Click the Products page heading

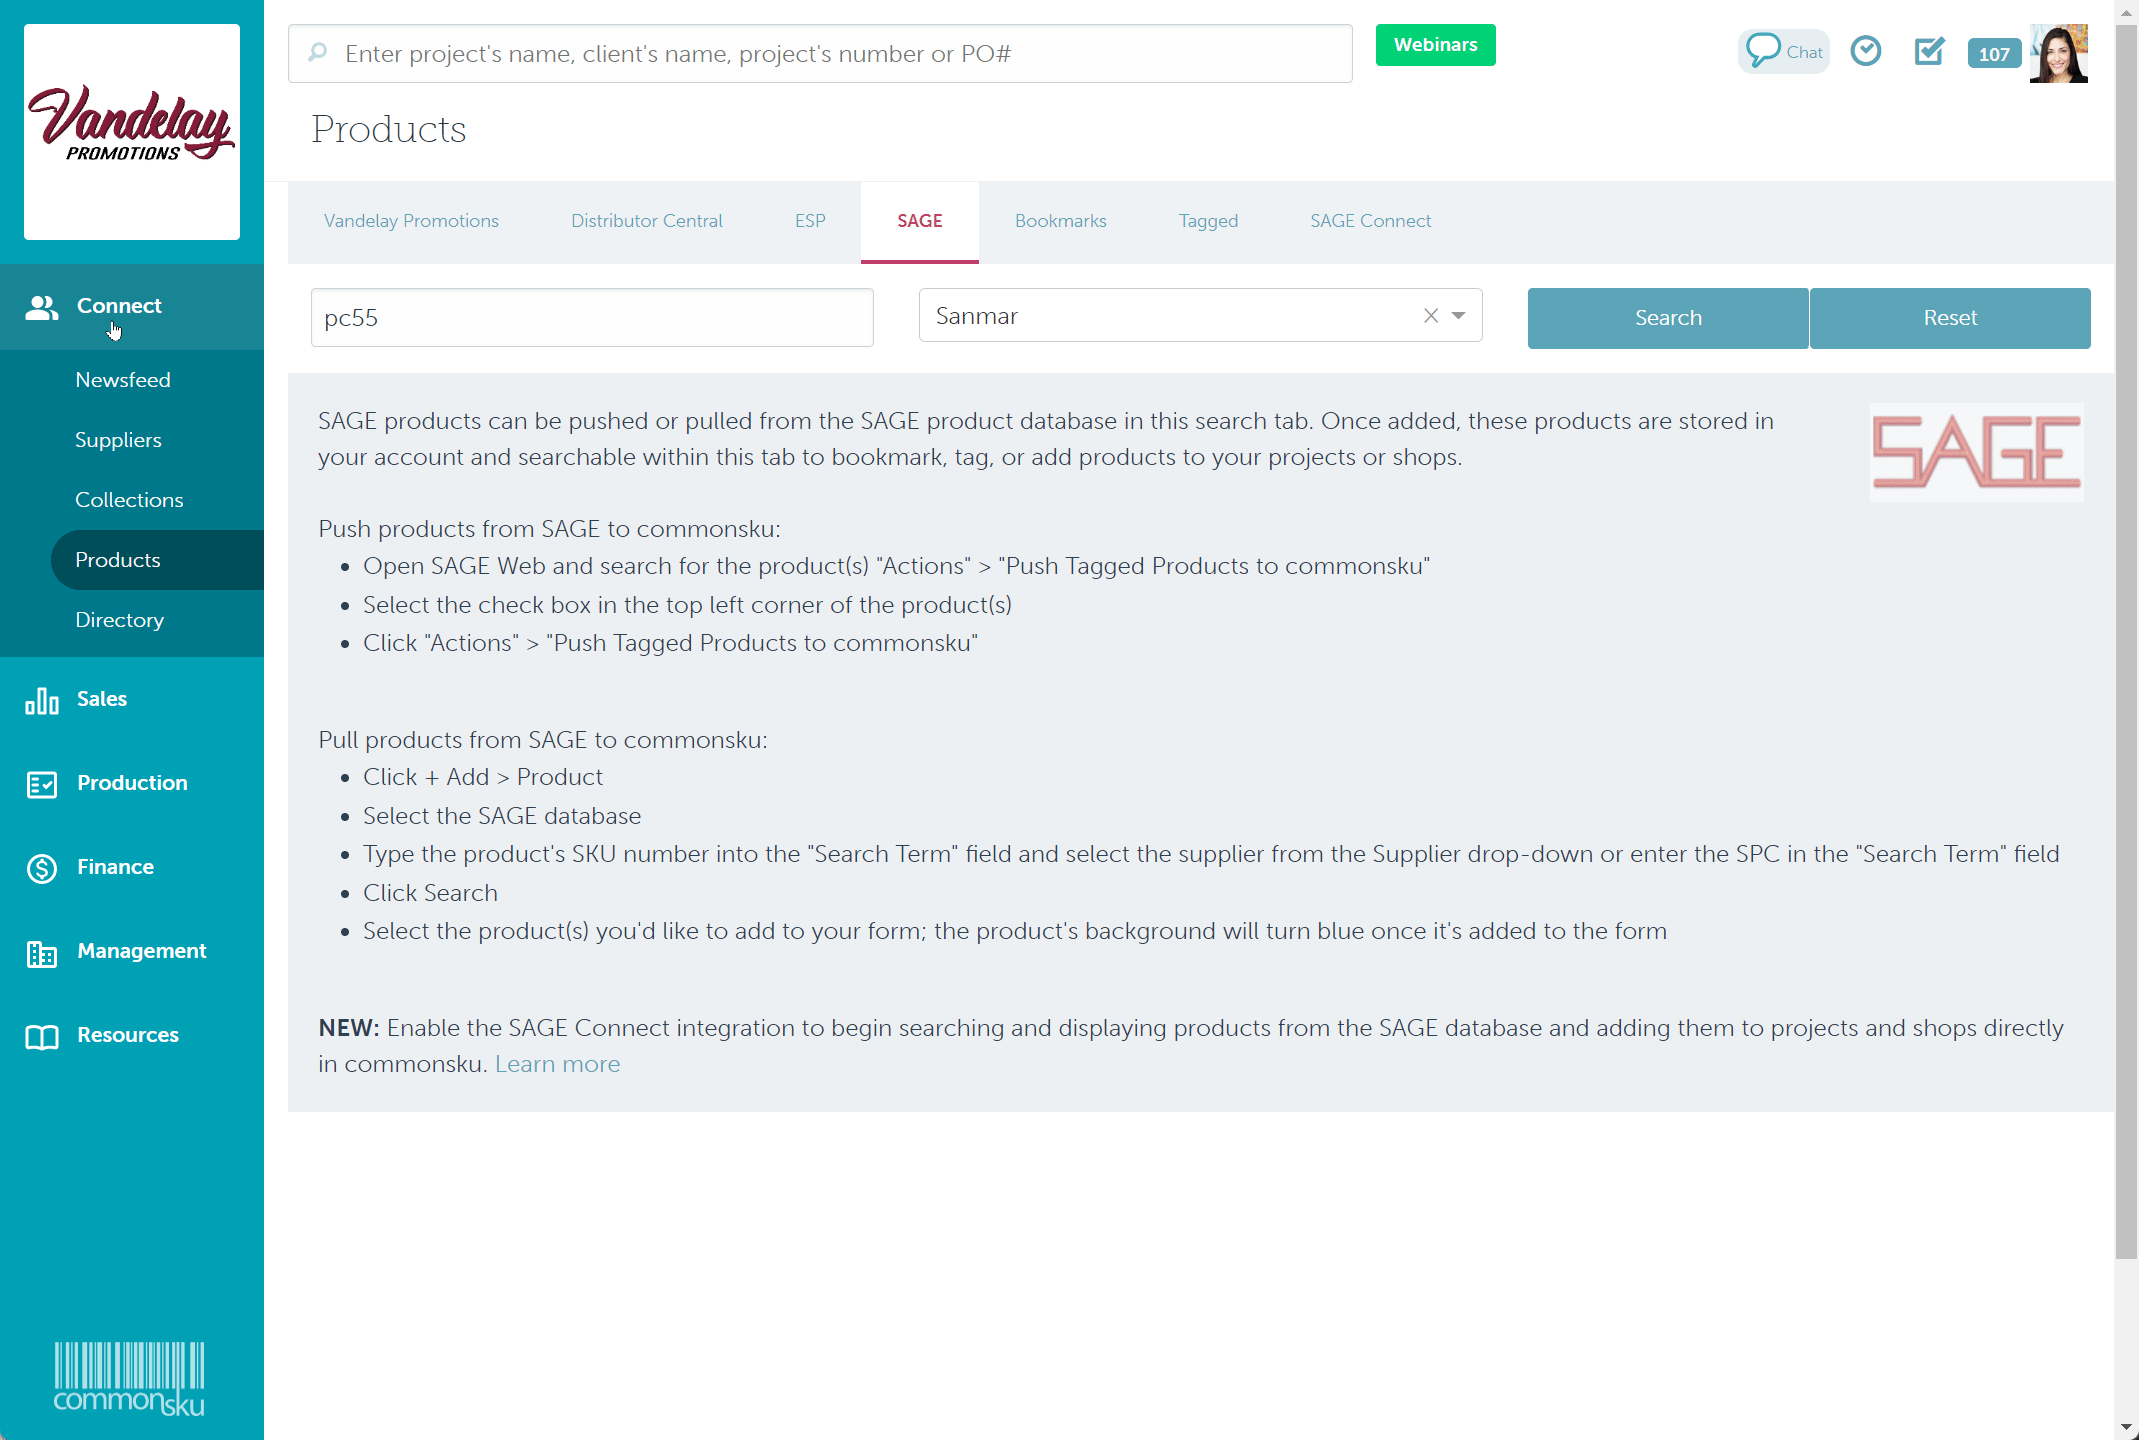tap(388, 130)
